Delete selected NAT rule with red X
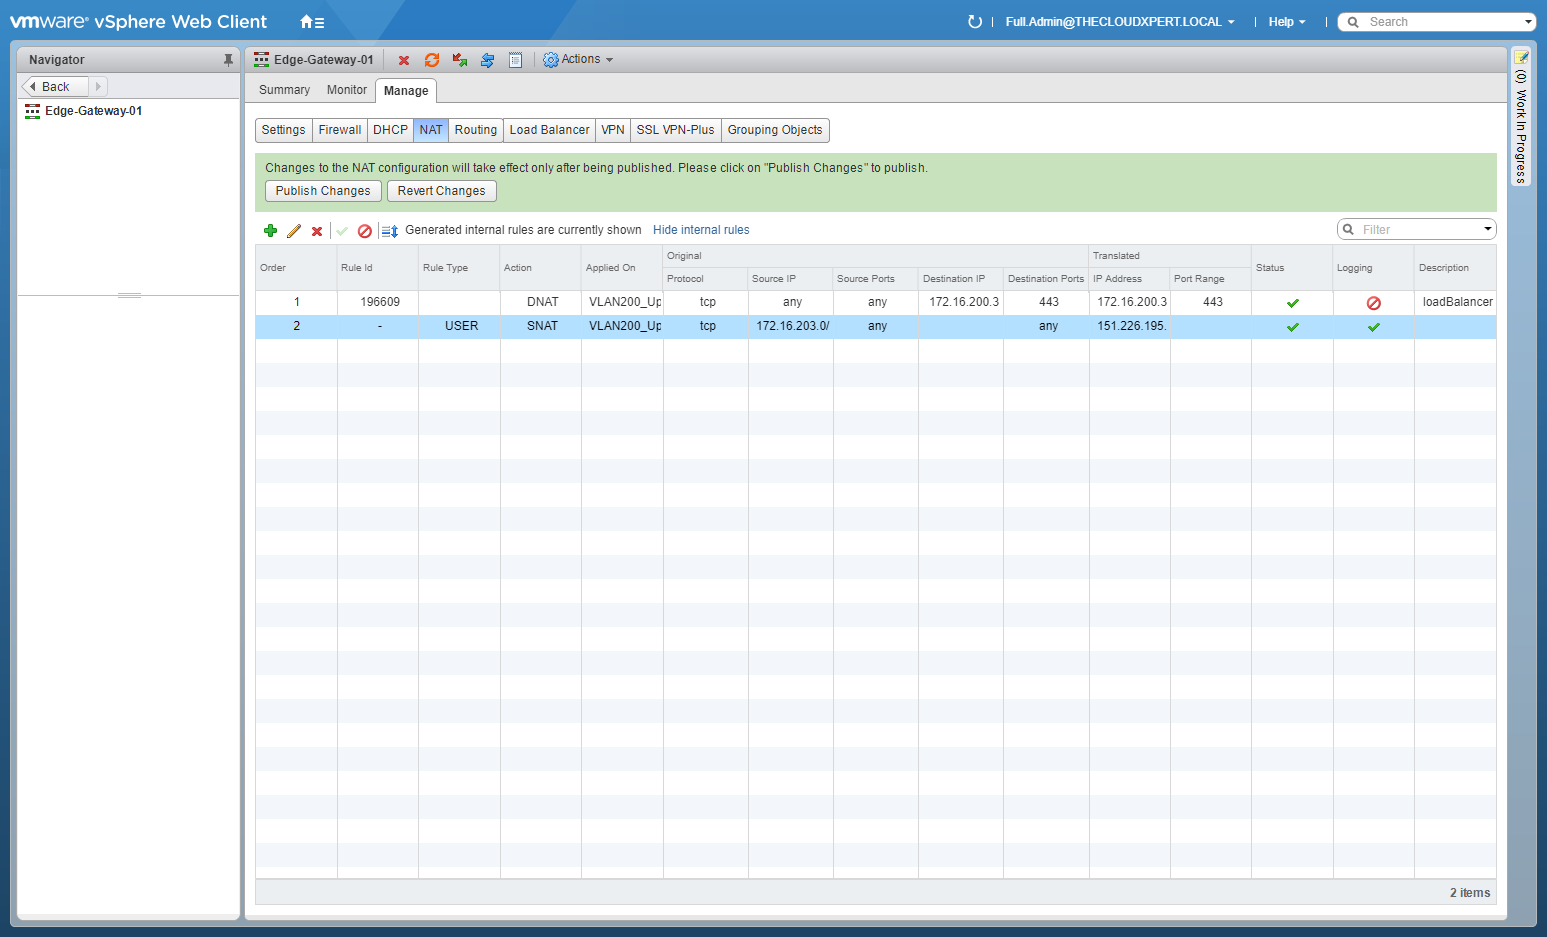This screenshot has width=1547, height=937. (317, 231)
